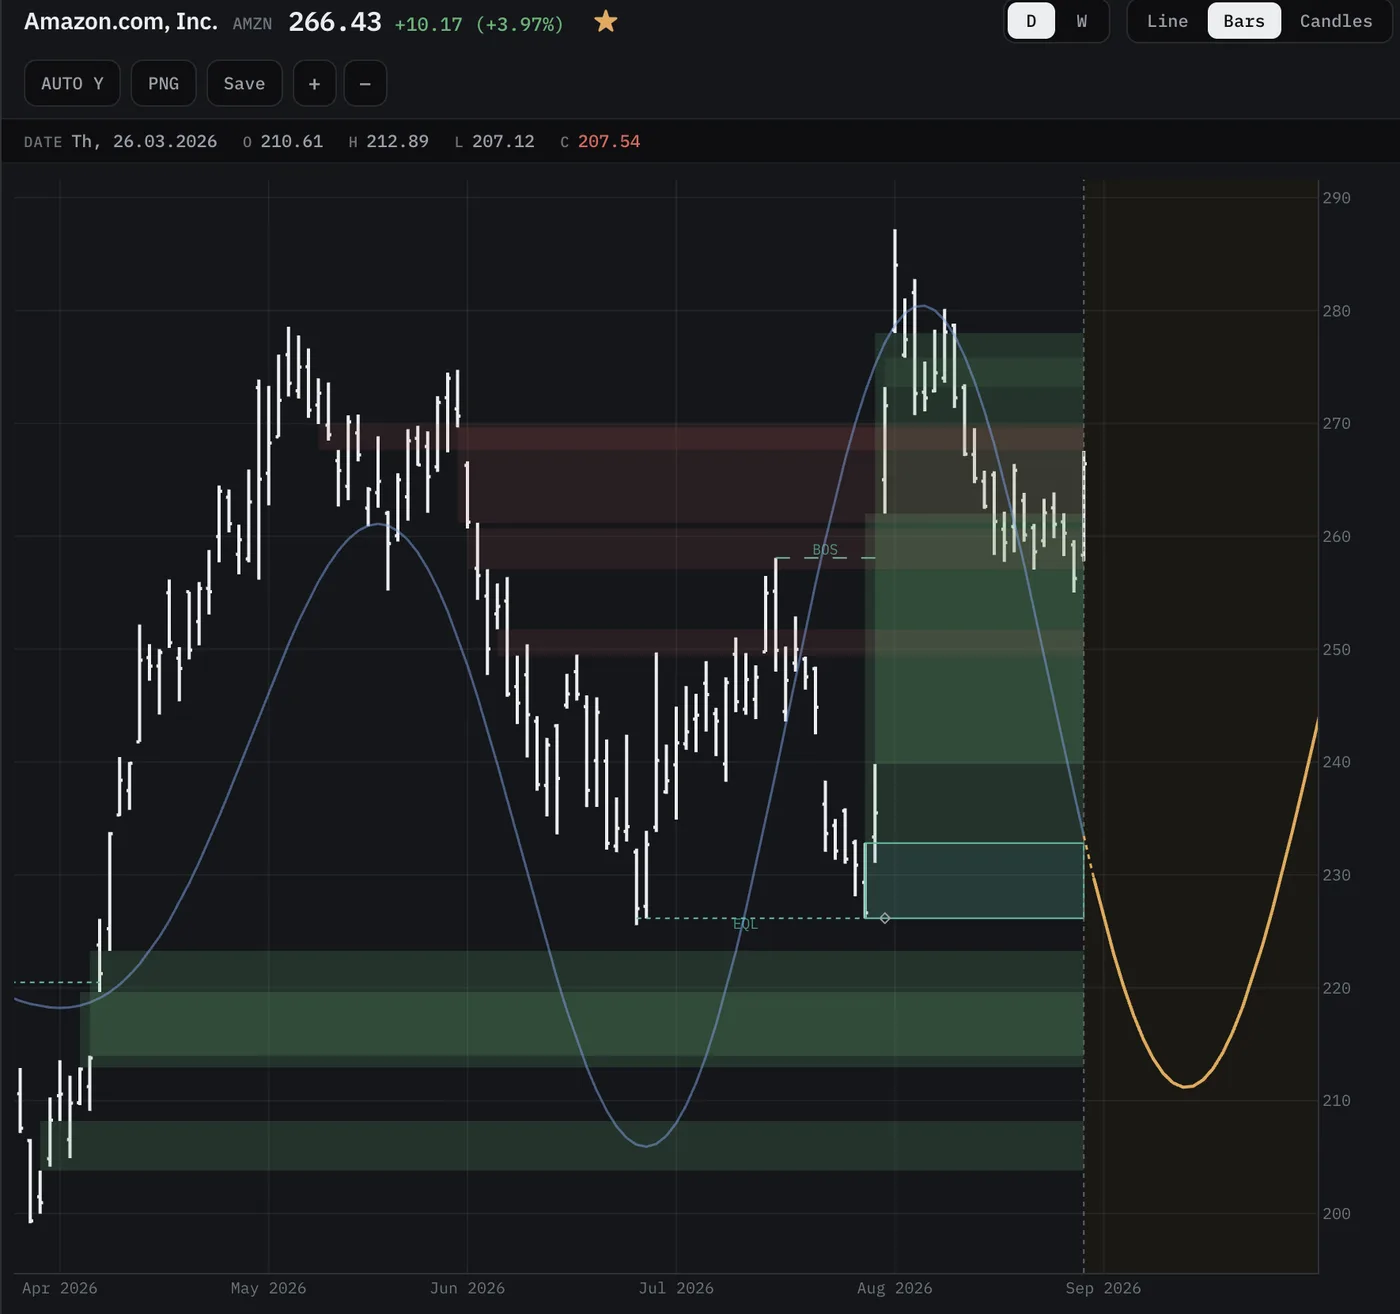Click the 250 price axis label
This screenshot has width=1400, height=1314.
(x=1336, y=649)
